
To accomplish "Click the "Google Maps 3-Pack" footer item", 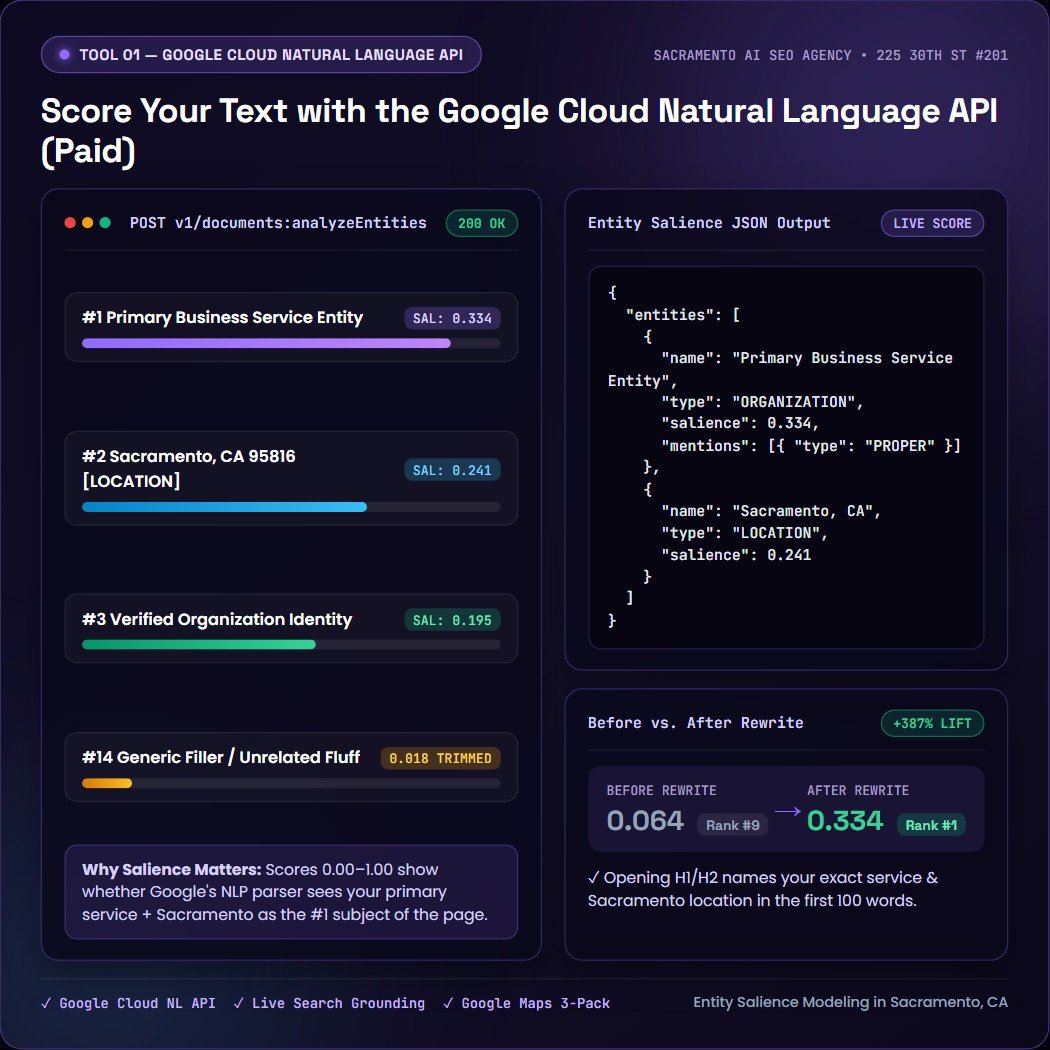I will 527,1003.
